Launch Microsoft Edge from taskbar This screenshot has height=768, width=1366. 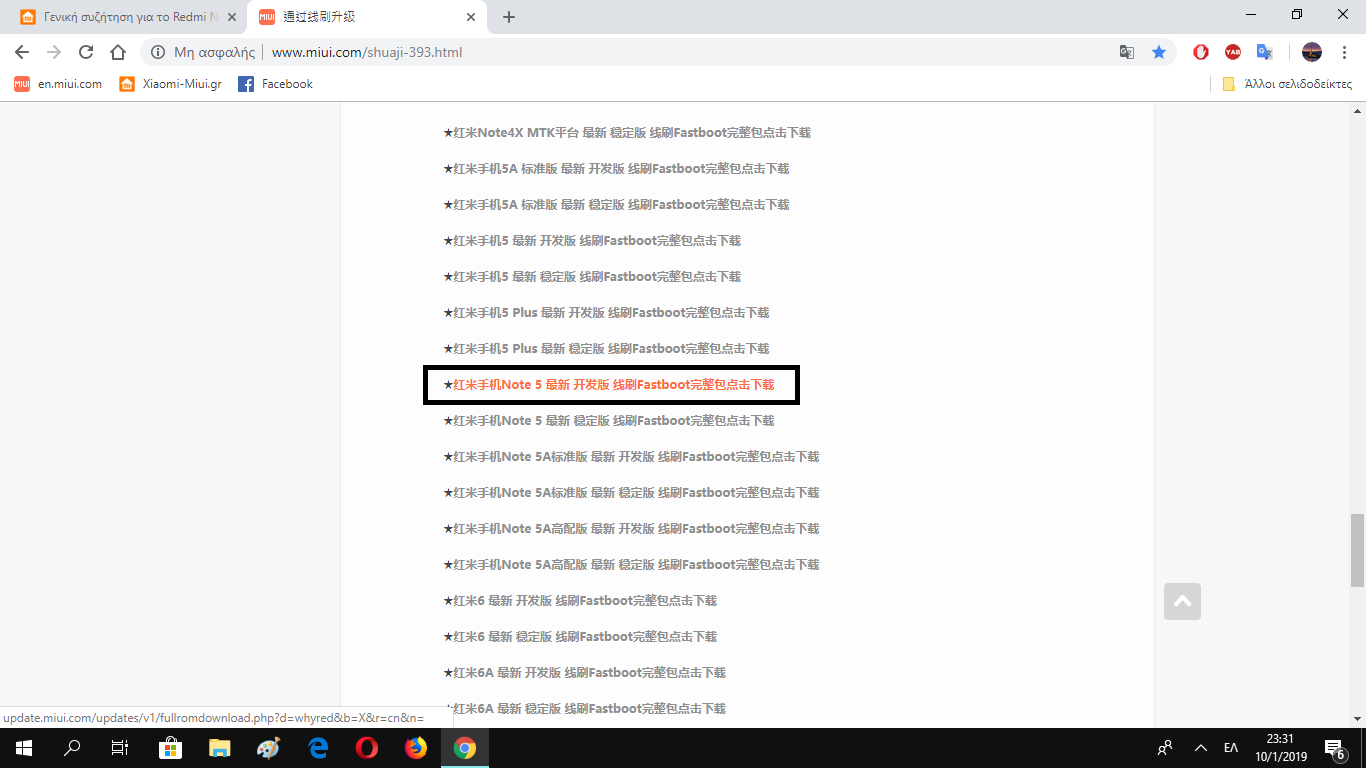click(x=318, y=748)
